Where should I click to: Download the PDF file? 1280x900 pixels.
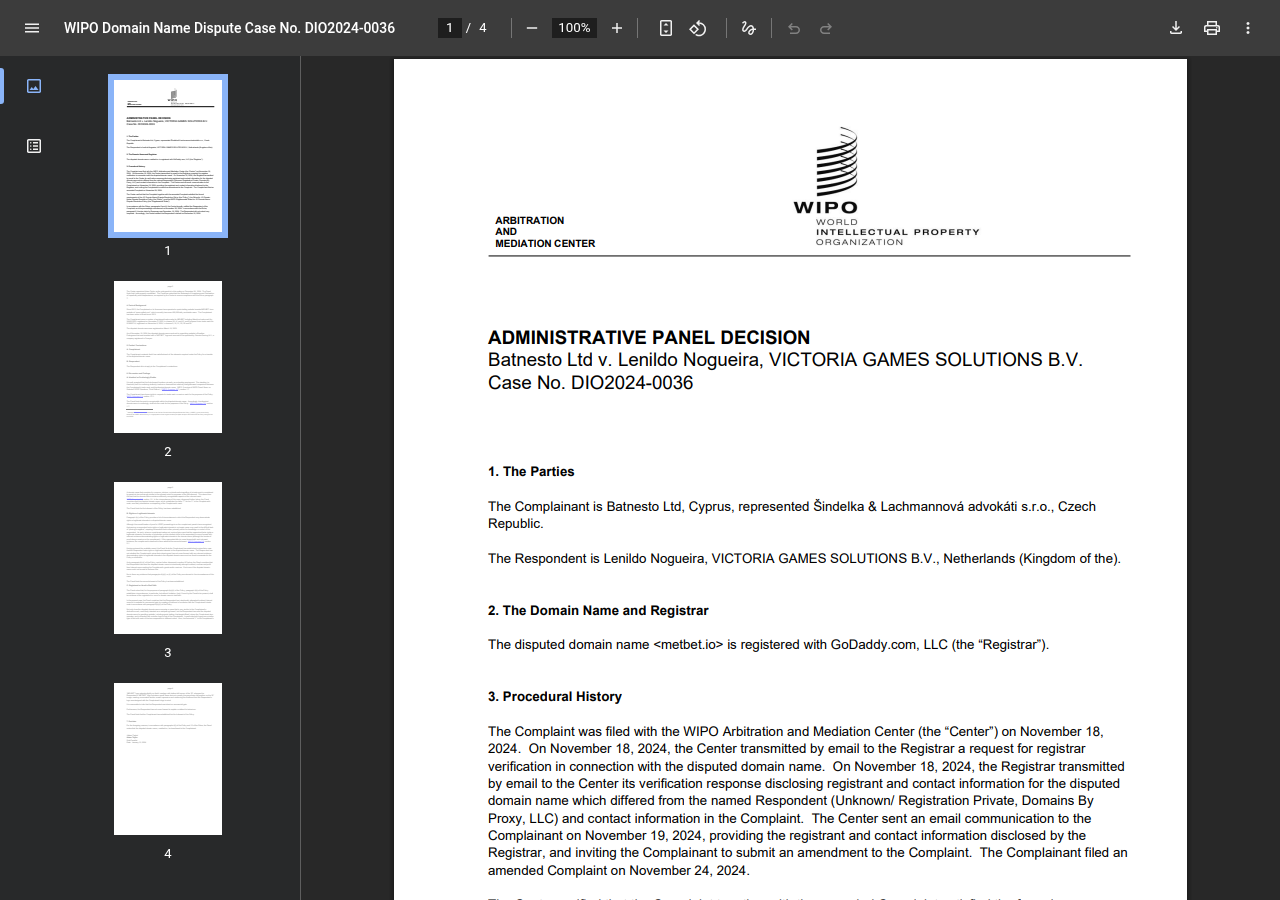pos(1176,28)
